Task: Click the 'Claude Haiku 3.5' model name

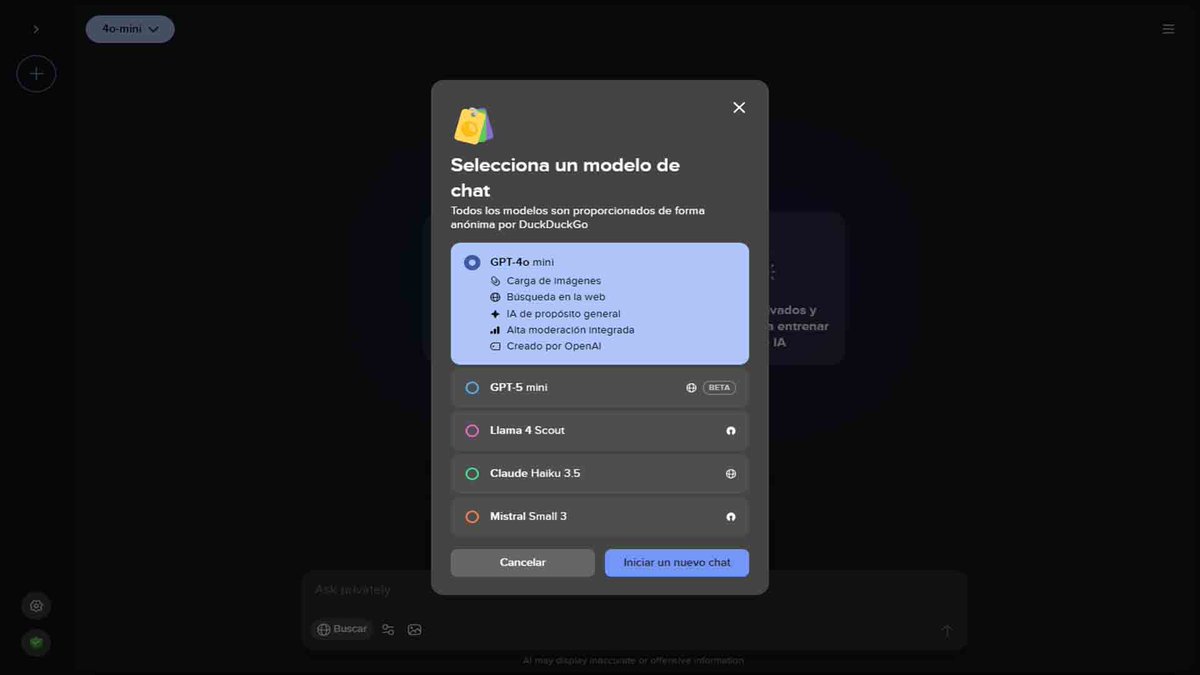Action: (535, 473)
